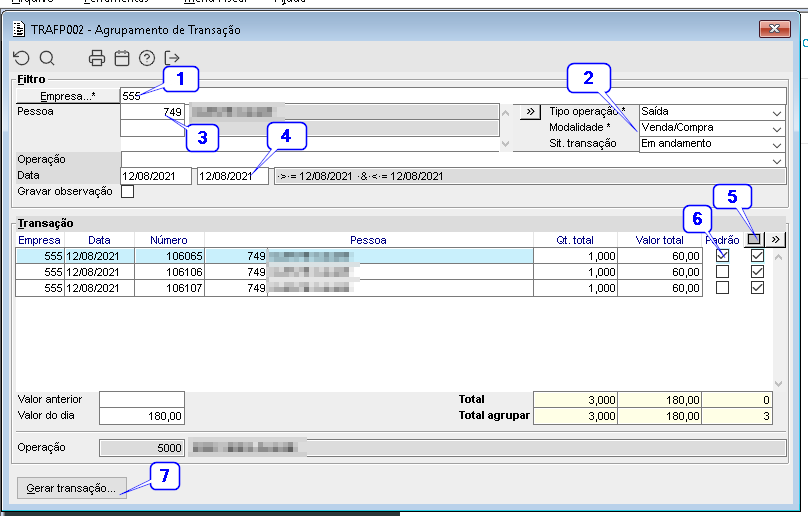
Task: Click transaction grid scroll down arrow
Action: pos(779,384)
